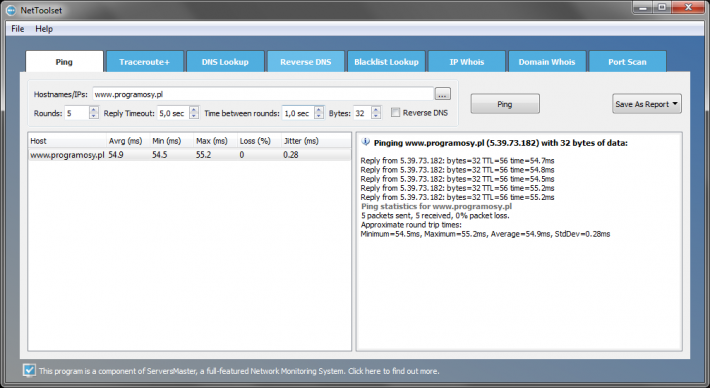Sort by the Loss (%) column header
The width and height of the screenshot is (710, 388).
[259, 141]
